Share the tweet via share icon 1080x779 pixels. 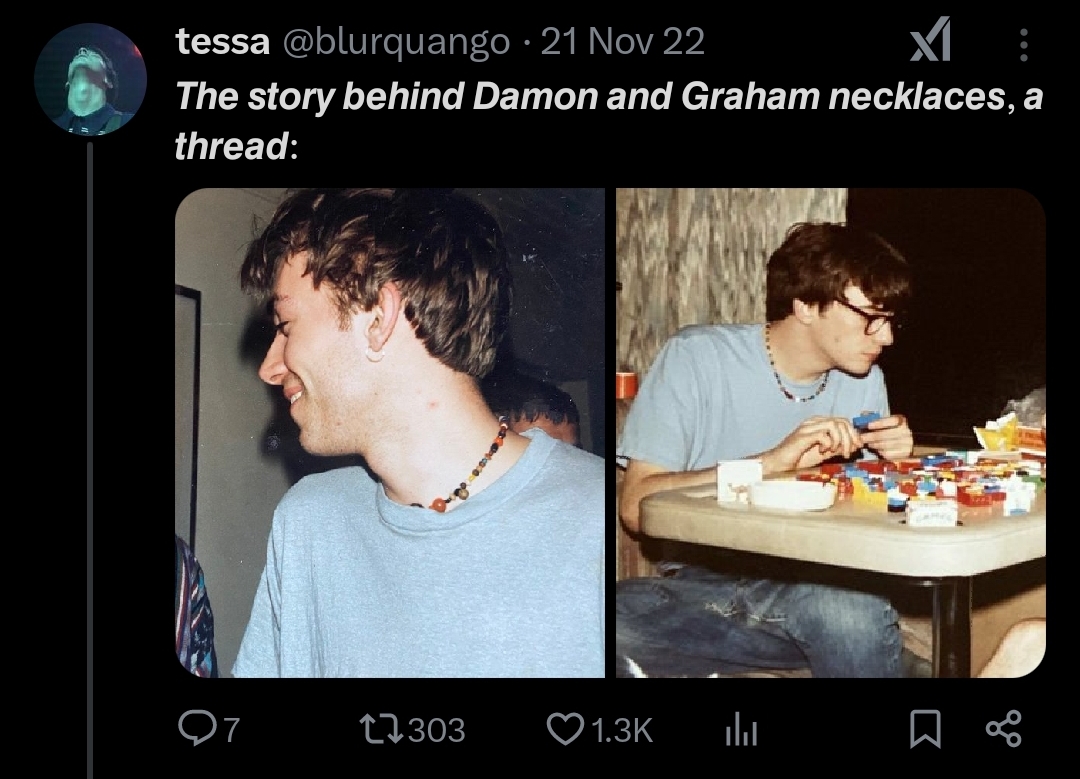click(1004, 729)
